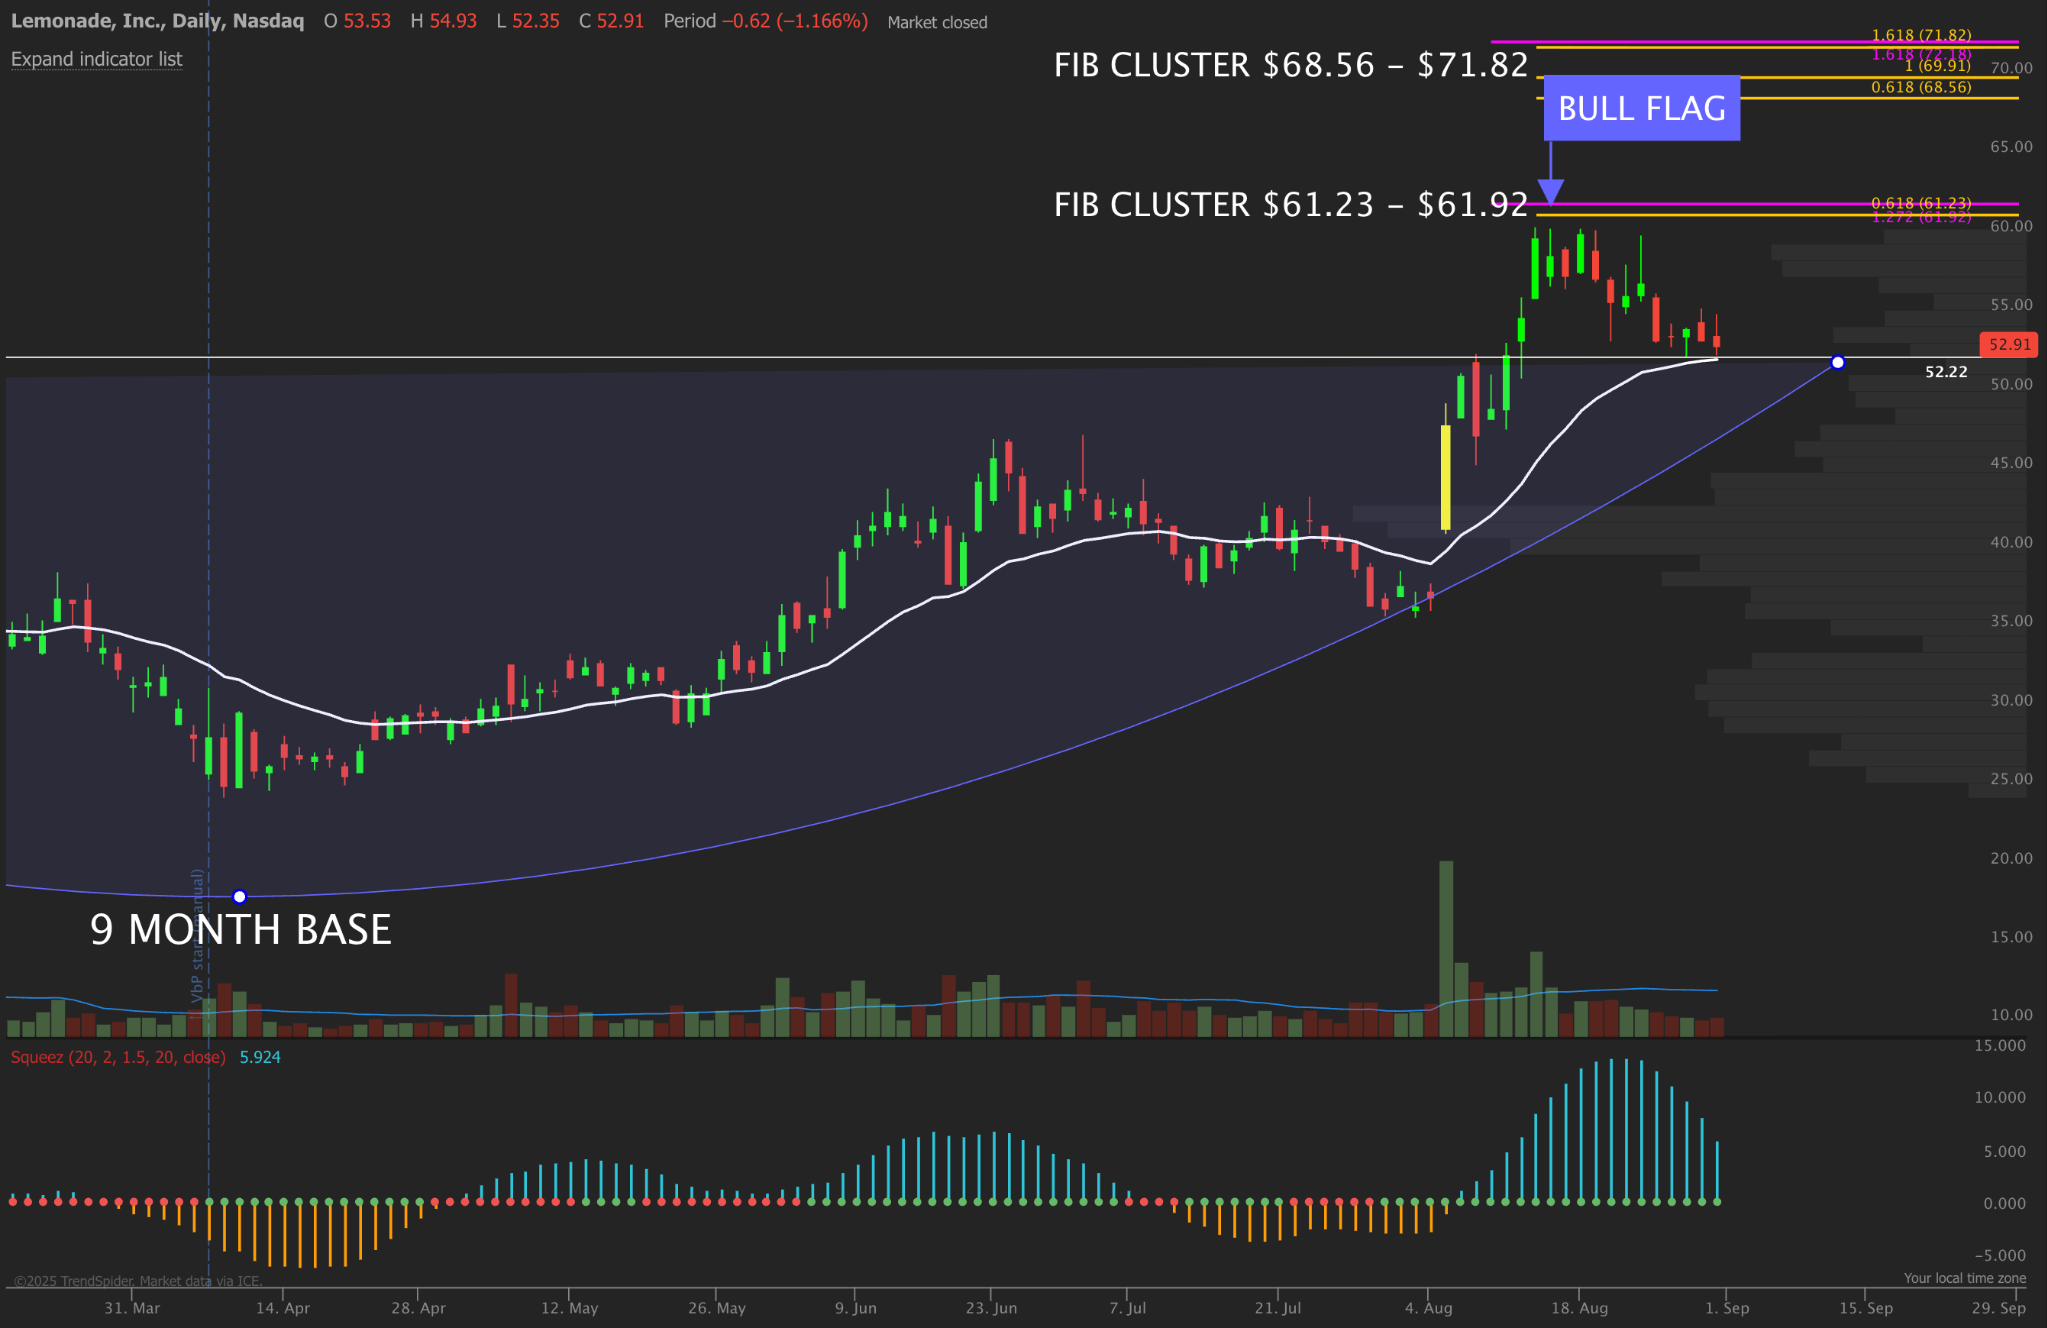Click the Expand indicator list link
2047x1328 pixels.
click(x=96, y=59)
